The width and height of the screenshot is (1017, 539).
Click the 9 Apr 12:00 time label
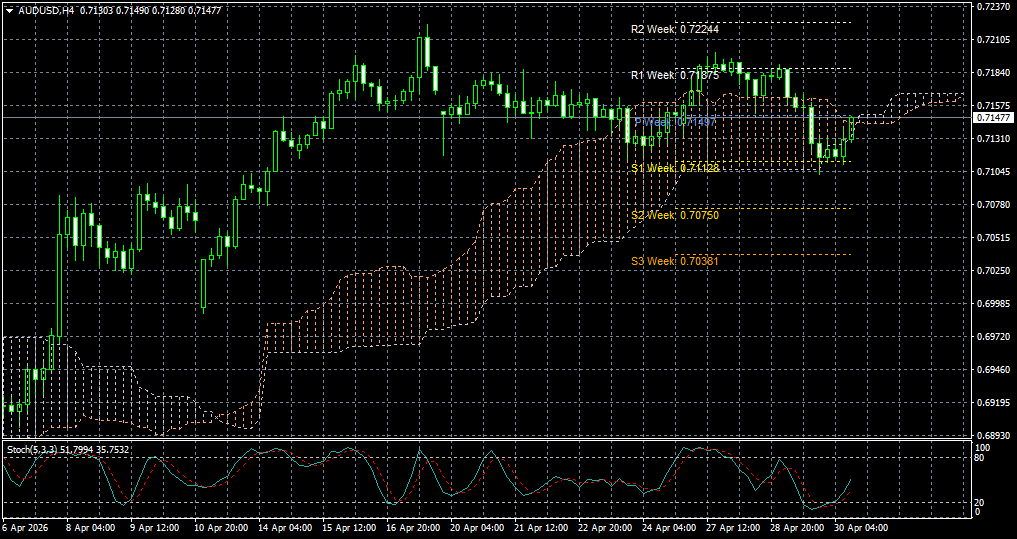[156, 529]
